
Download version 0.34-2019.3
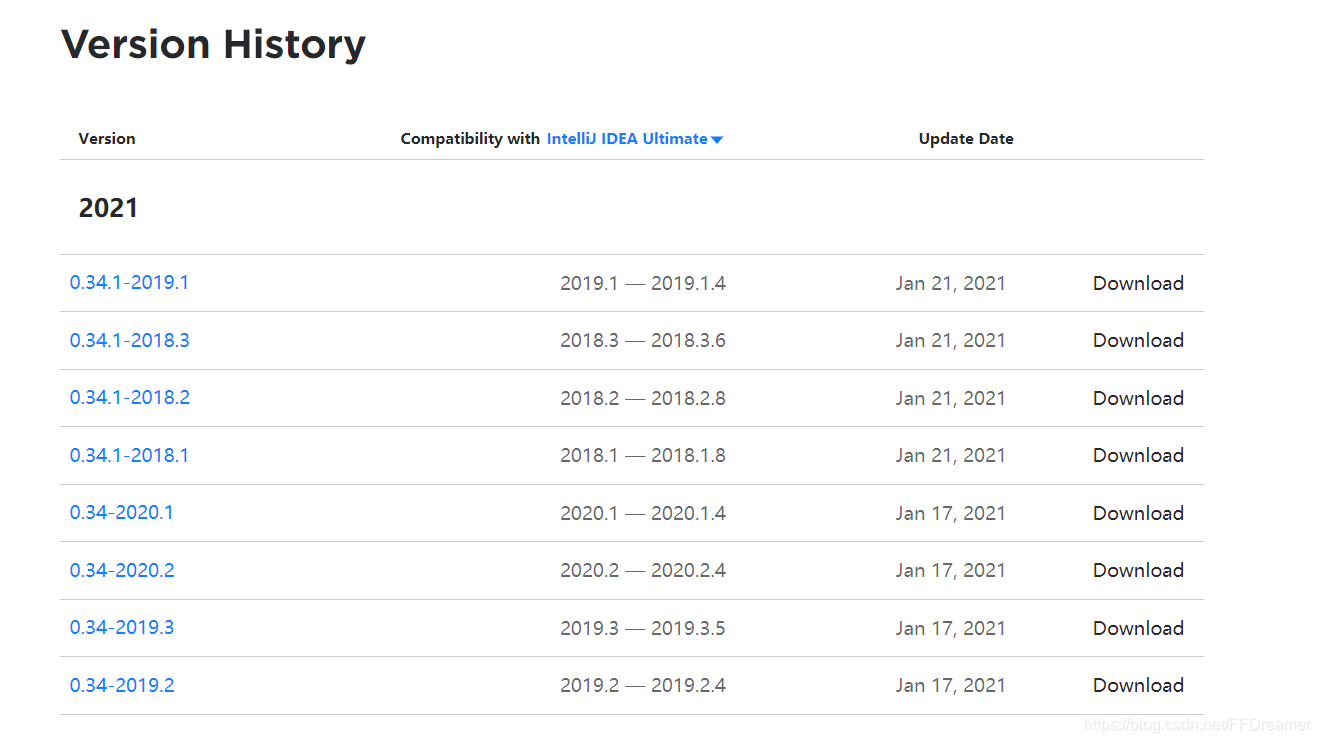click(1138, 628)
